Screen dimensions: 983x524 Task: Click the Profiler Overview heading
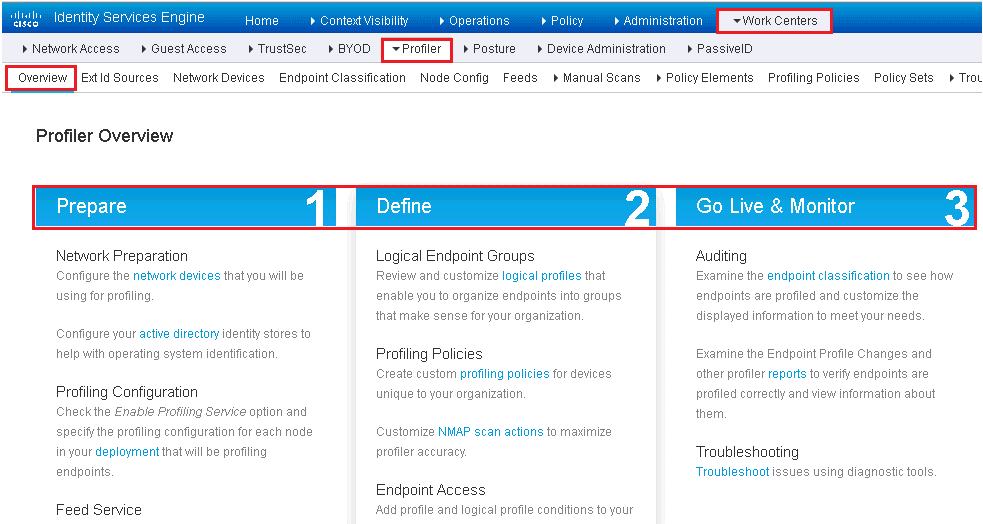104,136
